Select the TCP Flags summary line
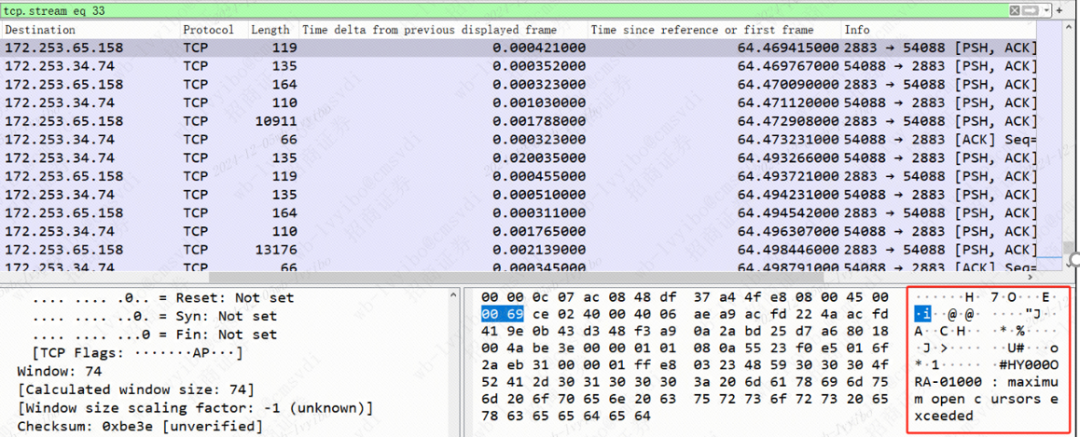This screenshot has width=1080, height=437. [130, 352]
